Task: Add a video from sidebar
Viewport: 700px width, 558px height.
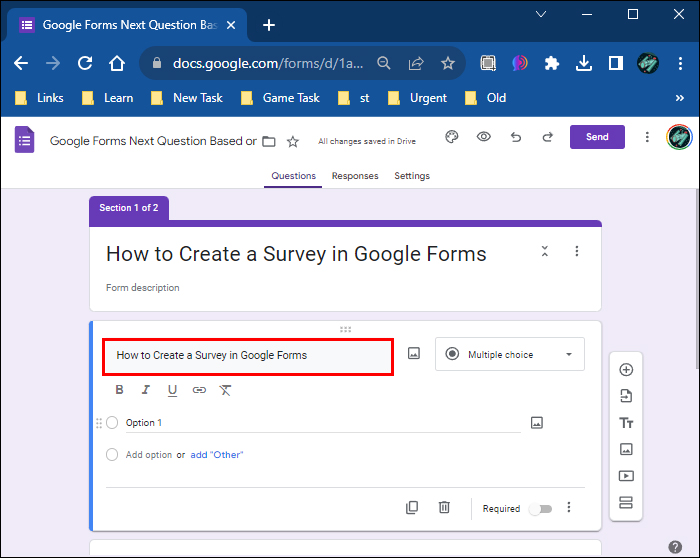Action: [x=627, y=476]
